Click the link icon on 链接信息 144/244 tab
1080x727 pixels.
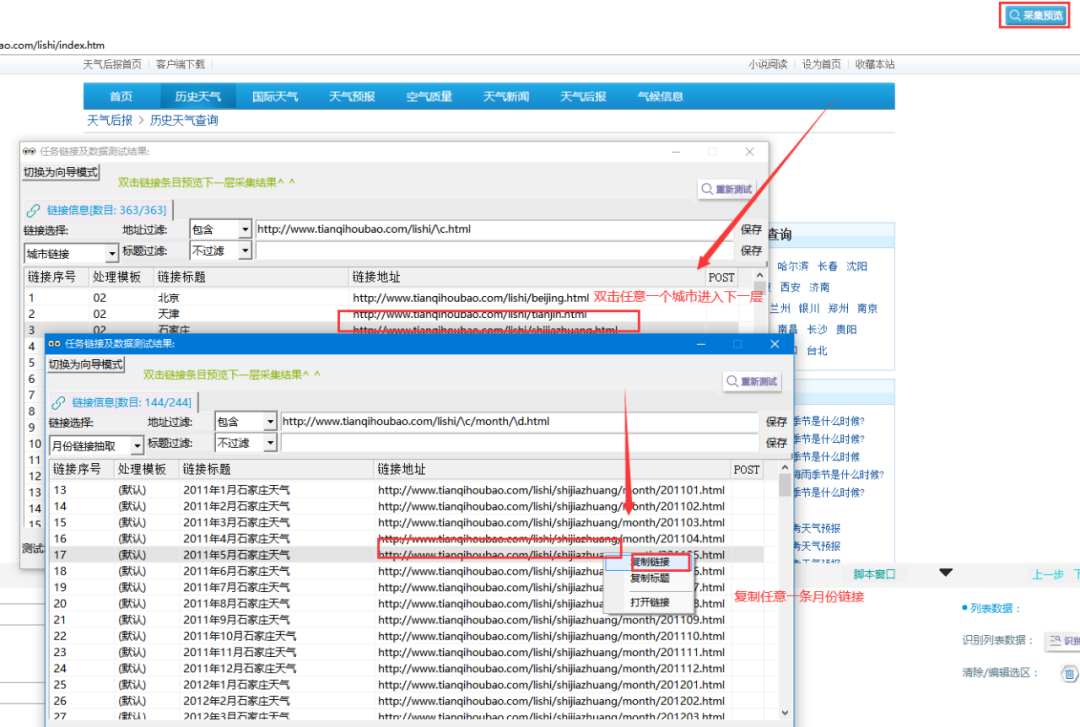pyautogui.click(x=59, y=403)
